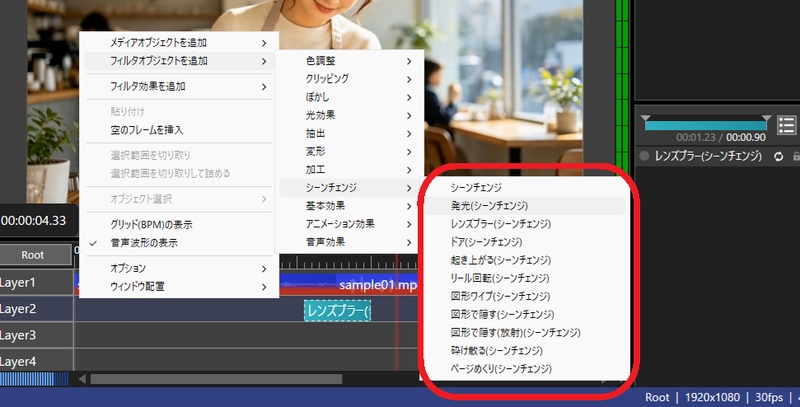Toggle レンズブラー effect enable circle
The height and width of the screenshot is (407, 800).
click(x=644, y=157)
